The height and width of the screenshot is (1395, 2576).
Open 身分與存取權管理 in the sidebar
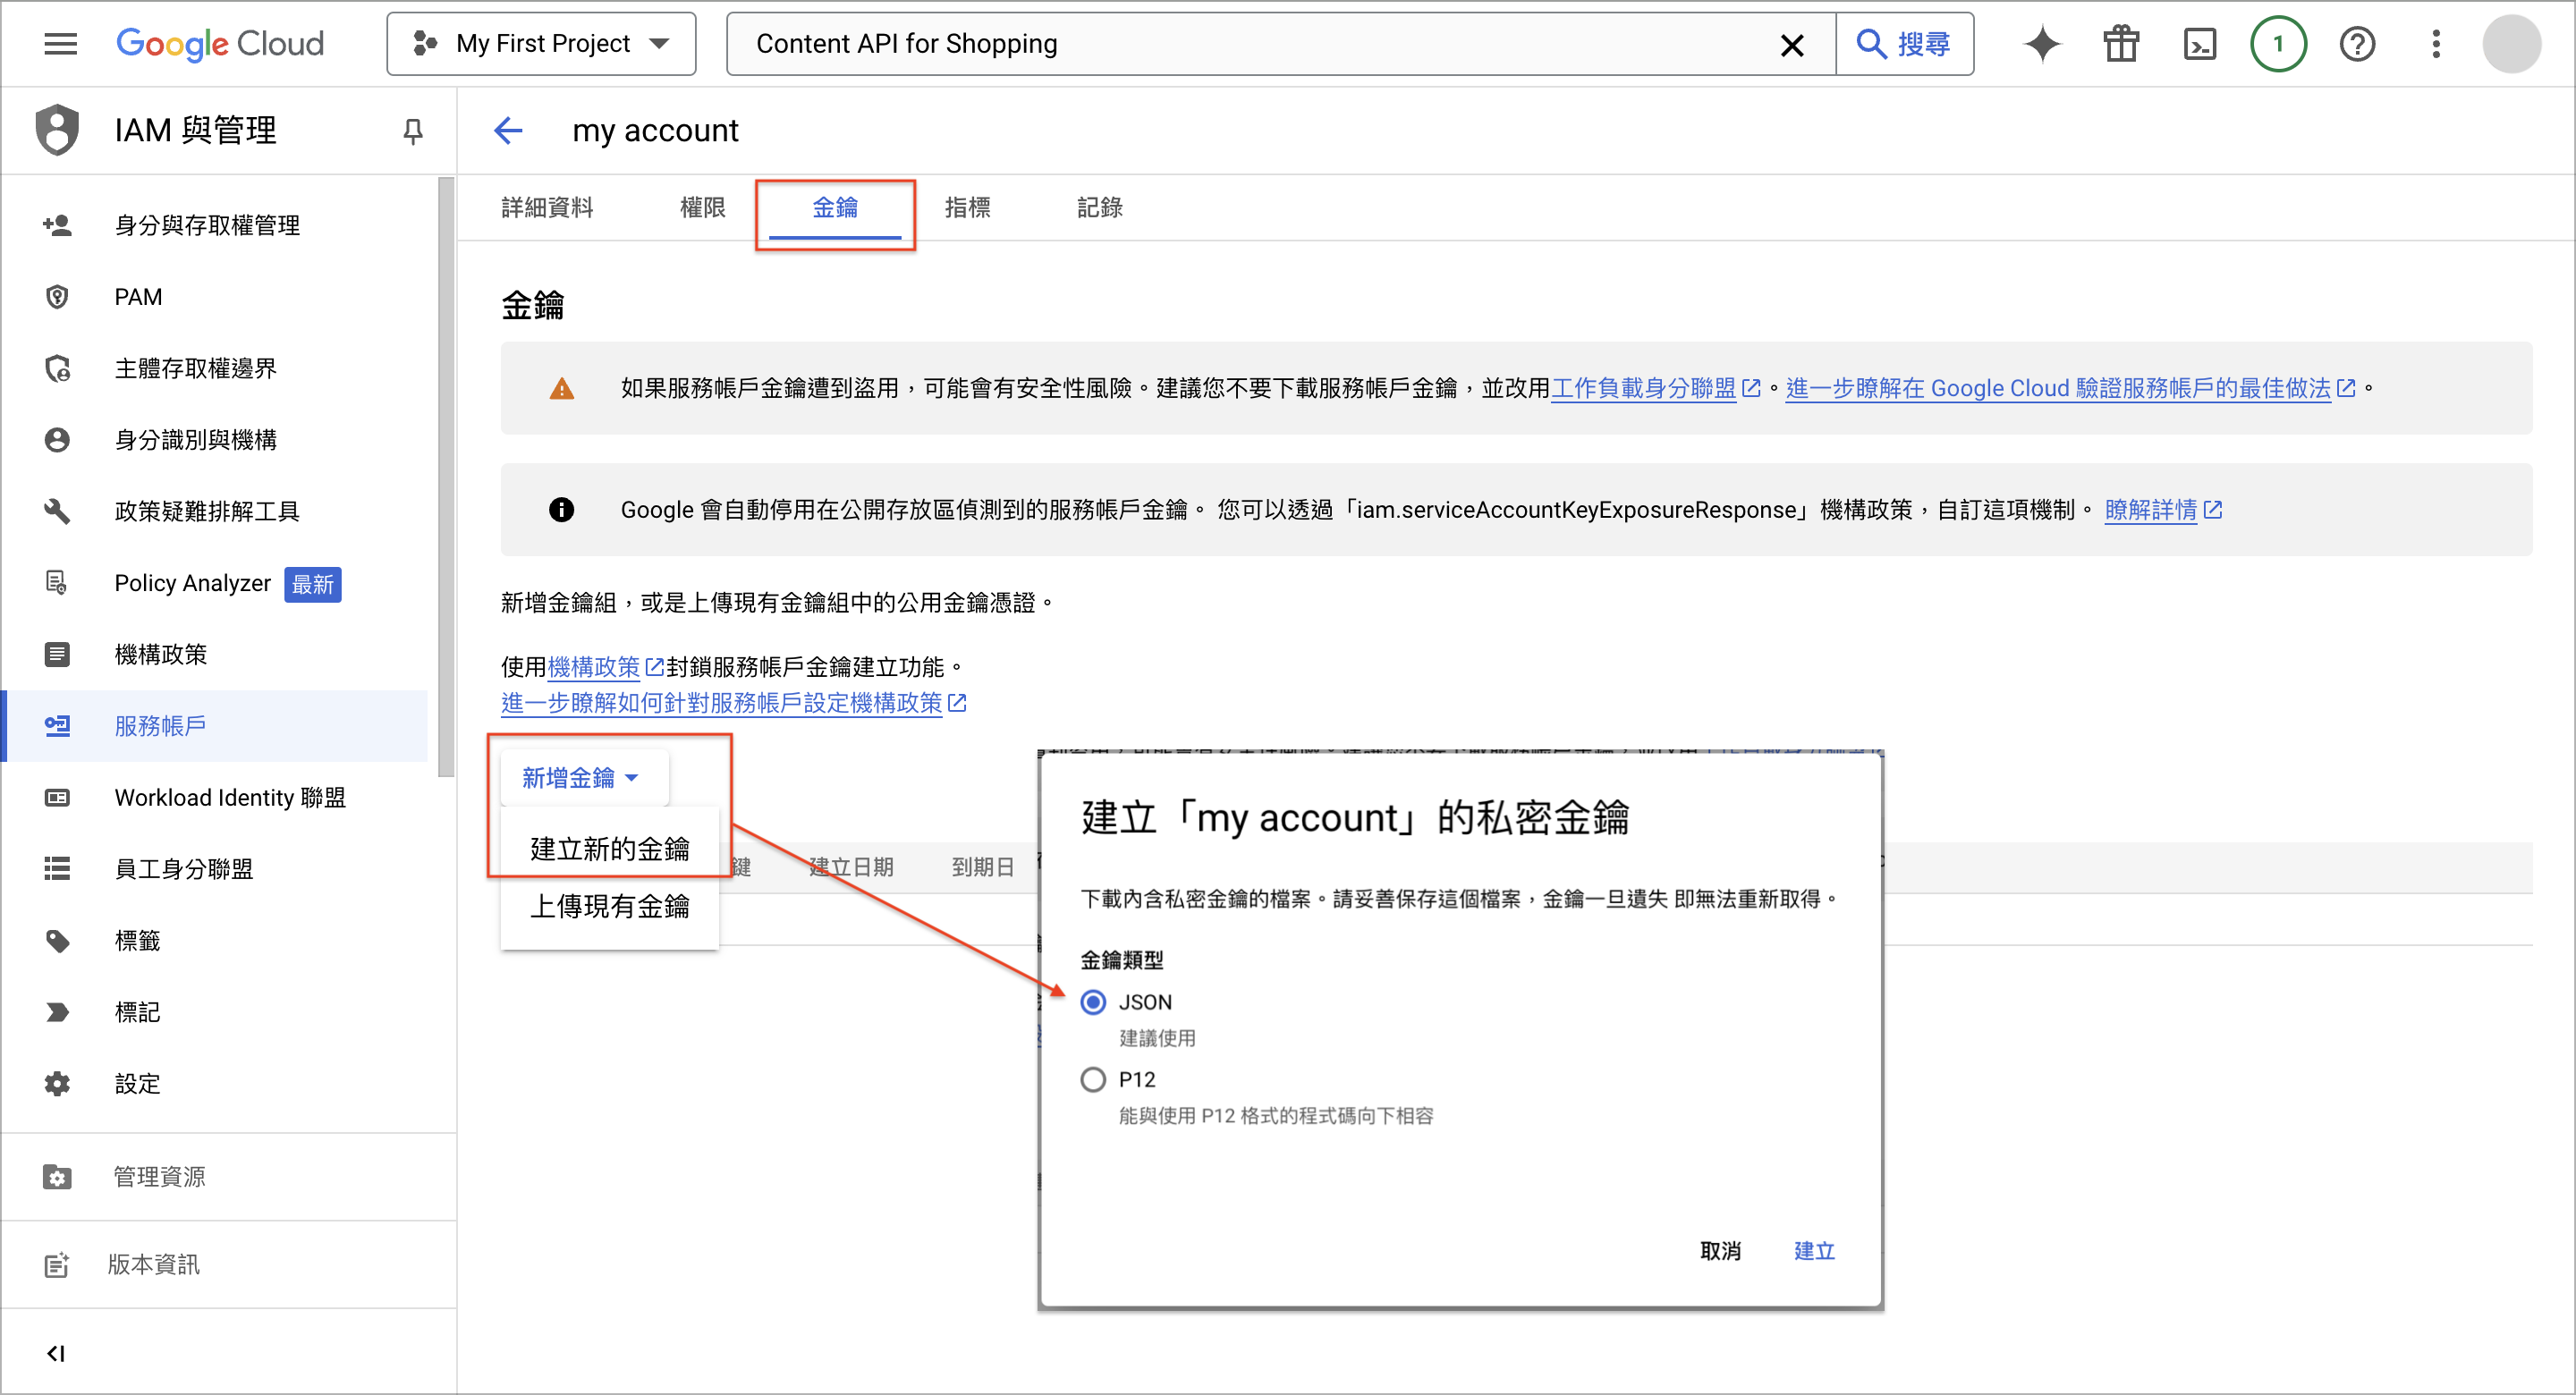216,225
